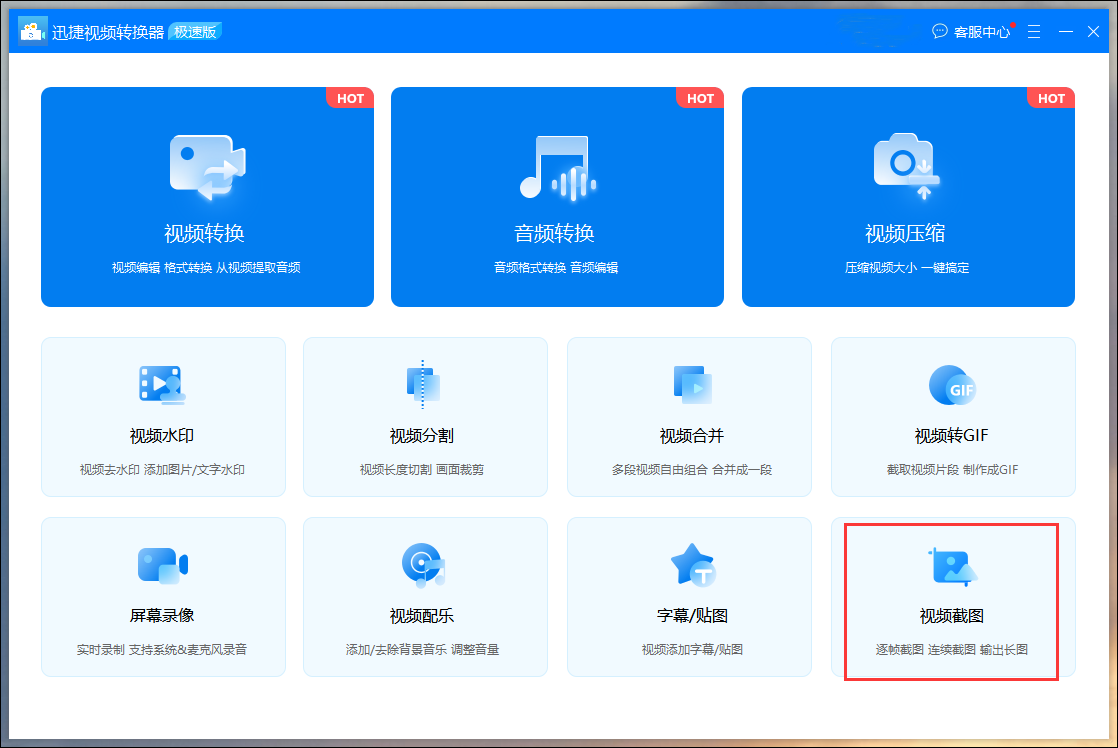Click '视频添加字幕/贴图' description
Screen dimensions: 1118x748
pos(692,650)
